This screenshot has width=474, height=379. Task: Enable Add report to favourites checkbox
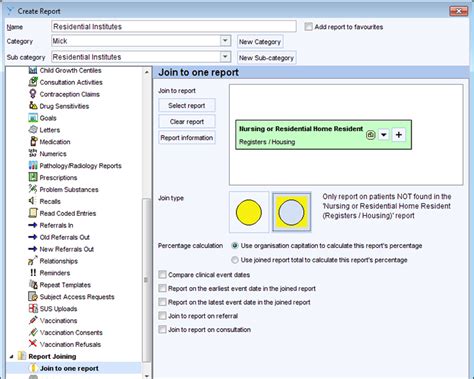coord(309,27)
